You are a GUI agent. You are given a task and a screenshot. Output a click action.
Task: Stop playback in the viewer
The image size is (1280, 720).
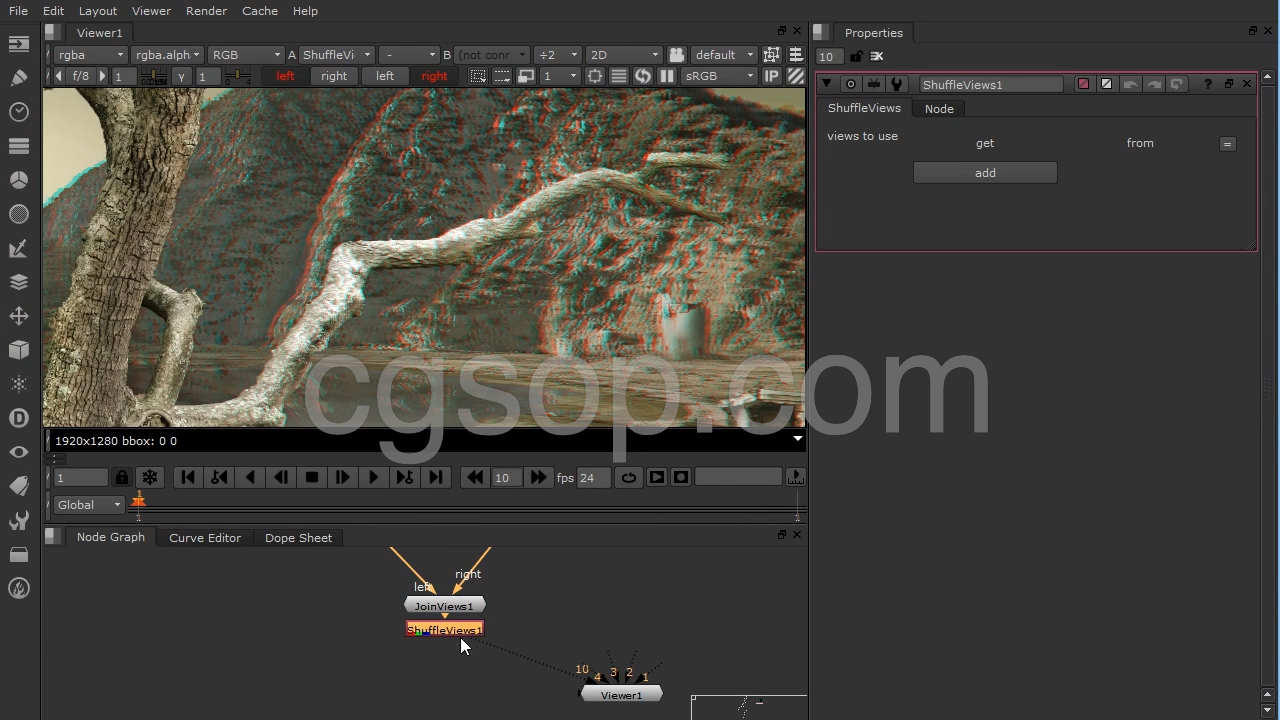click(311, 478)
